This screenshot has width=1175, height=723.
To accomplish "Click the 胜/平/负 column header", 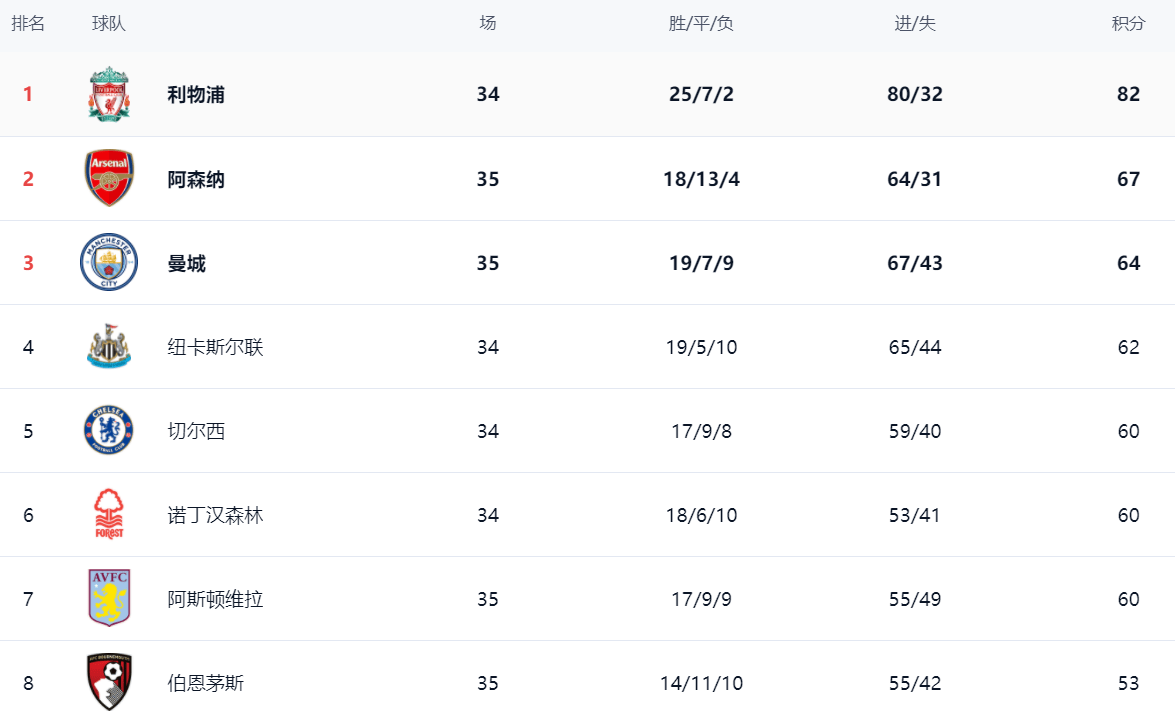I will 700,24.
